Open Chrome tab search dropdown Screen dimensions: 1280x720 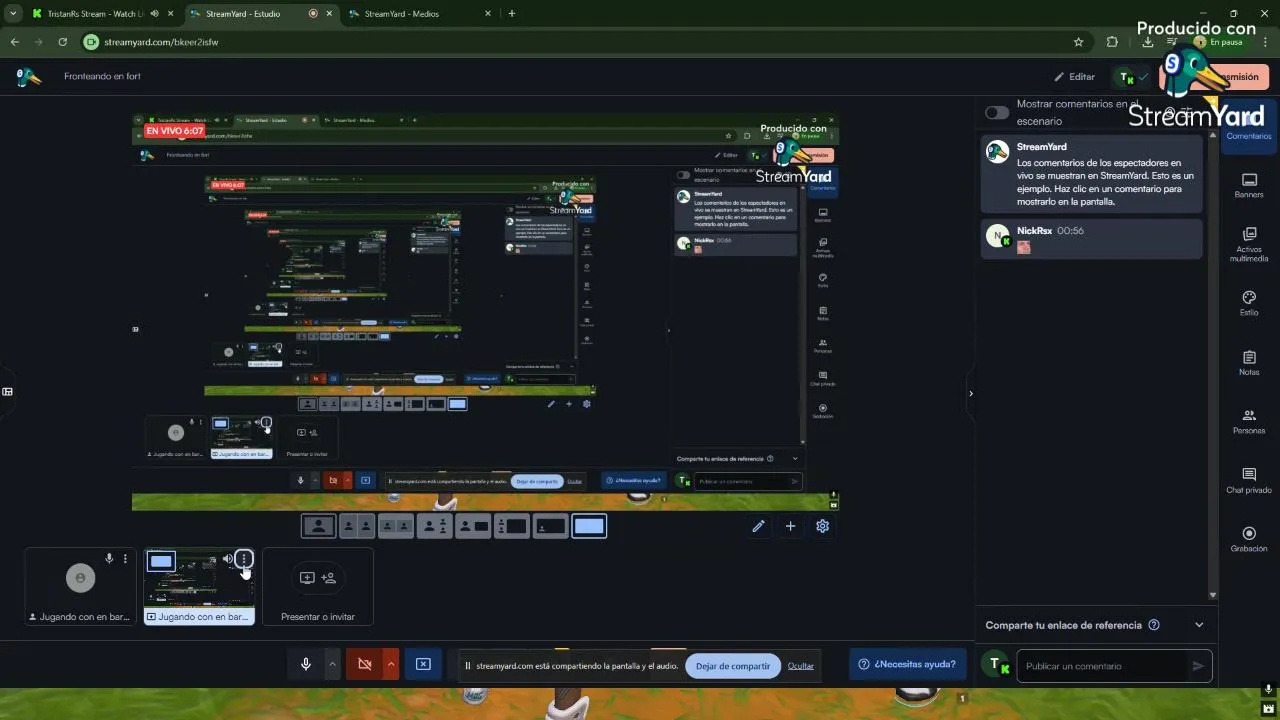13,14
